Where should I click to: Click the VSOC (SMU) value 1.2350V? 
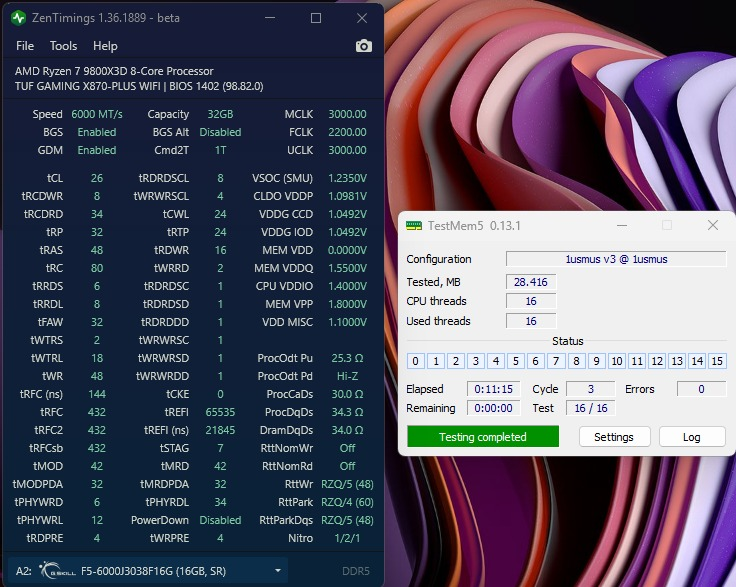(347, 178)
